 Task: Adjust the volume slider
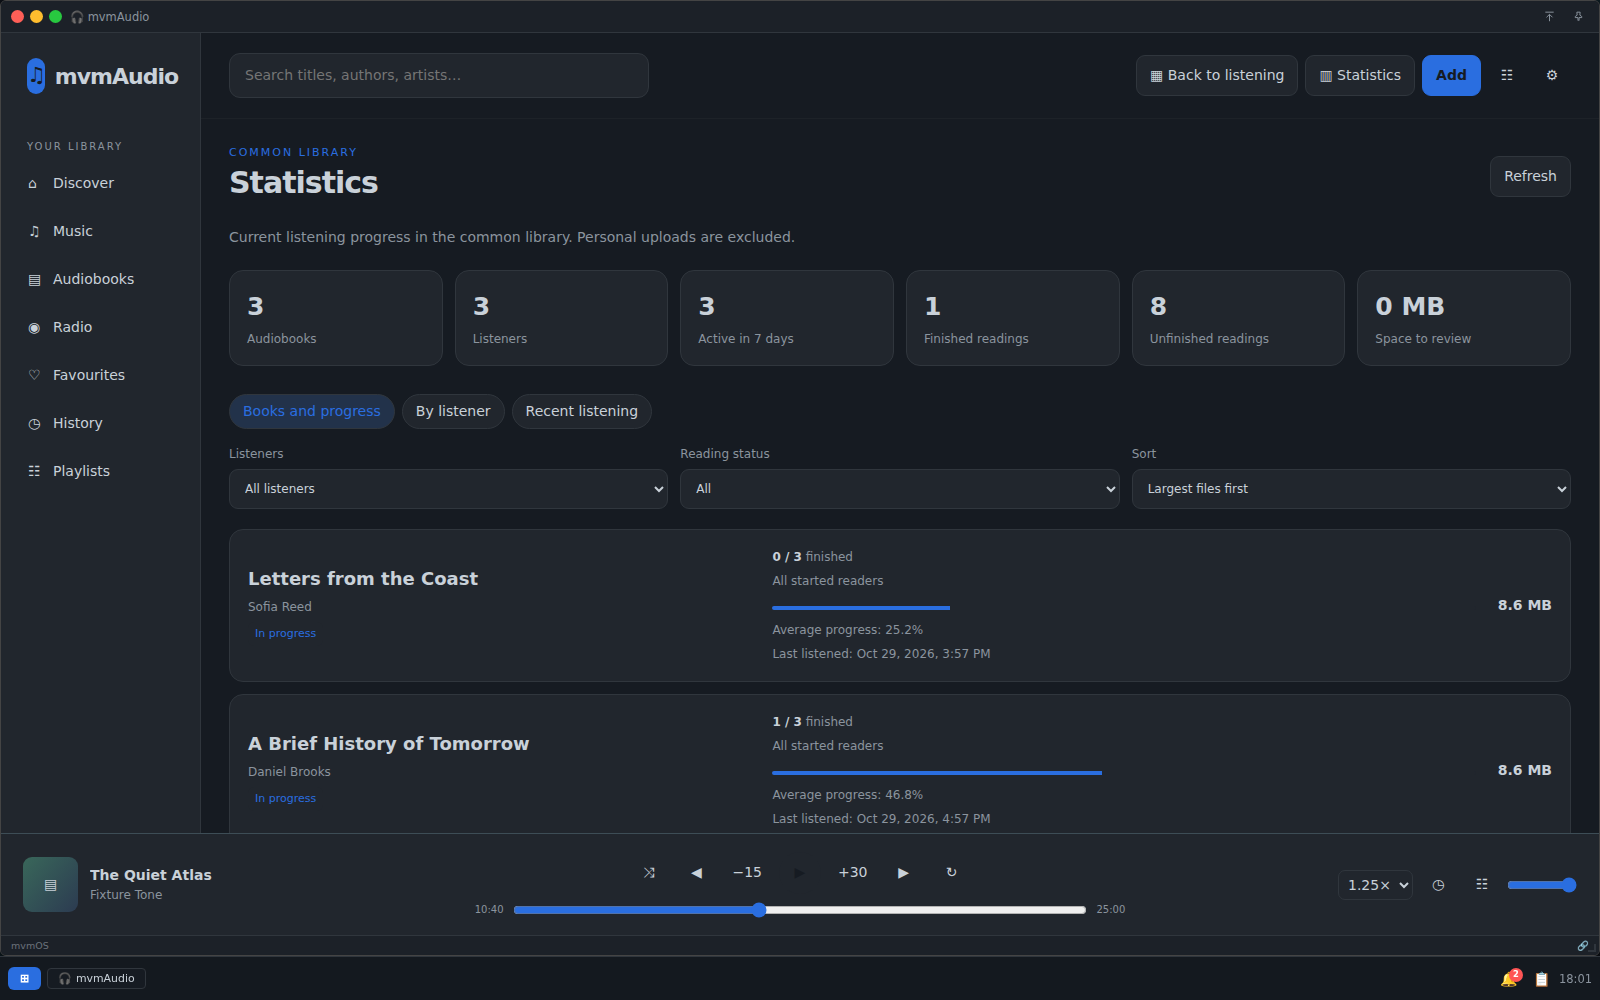[x=1541, y=885]
